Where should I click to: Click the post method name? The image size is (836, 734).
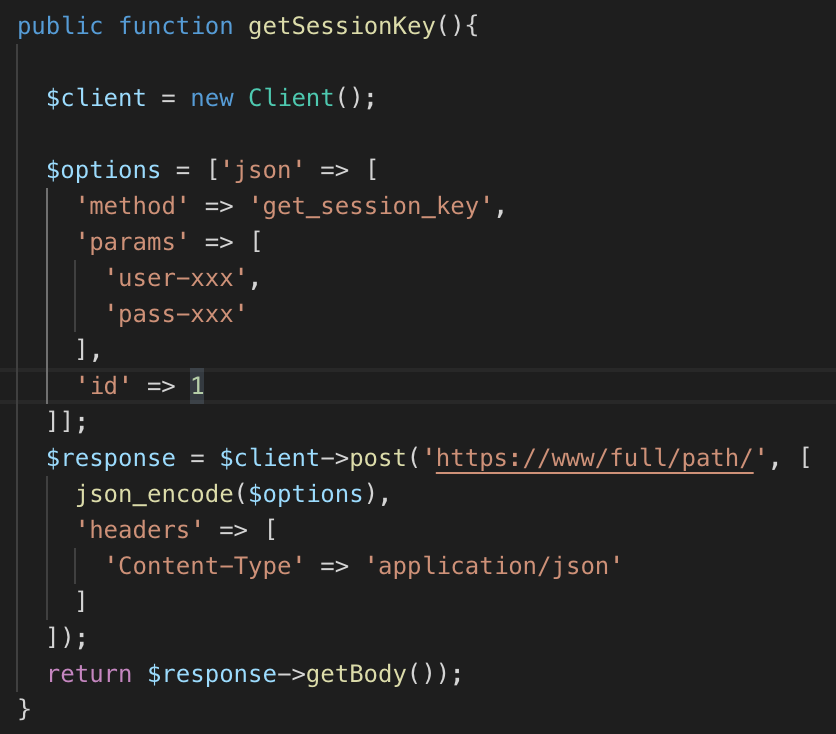coord(377,459)
